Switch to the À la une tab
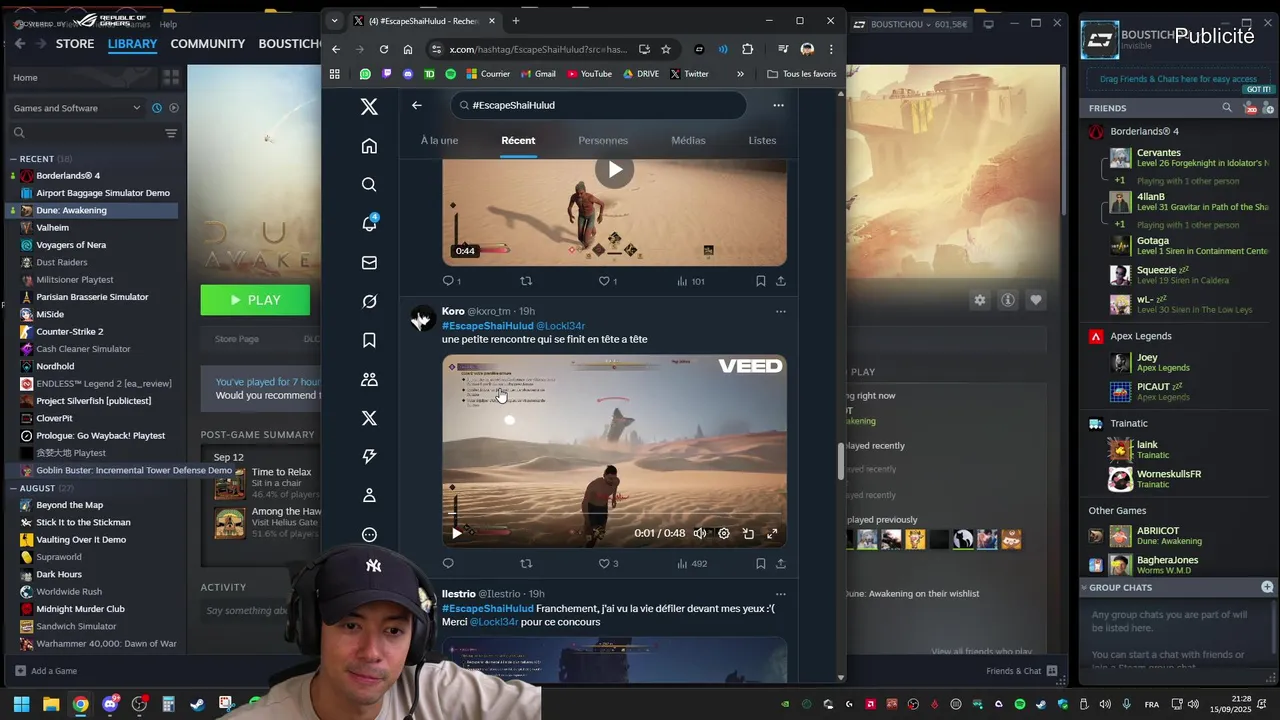Viewport: 1280px width, 720px height. pos(439,140)
